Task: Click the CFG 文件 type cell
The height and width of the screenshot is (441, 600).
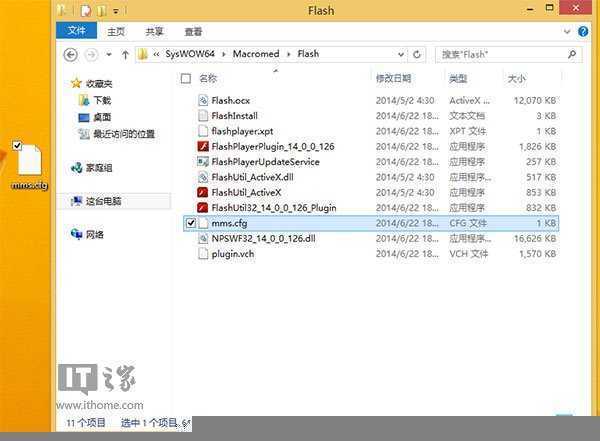Action: tap(468, 223)
